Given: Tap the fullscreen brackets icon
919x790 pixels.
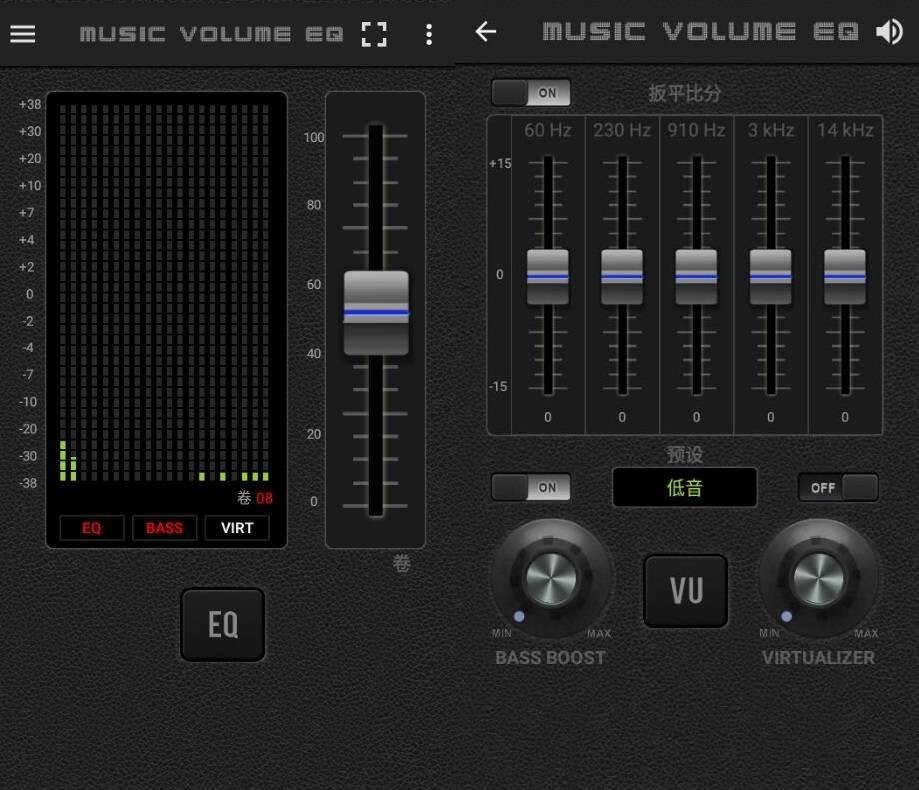Looking at the screenshot, I should tap(374, 34).
